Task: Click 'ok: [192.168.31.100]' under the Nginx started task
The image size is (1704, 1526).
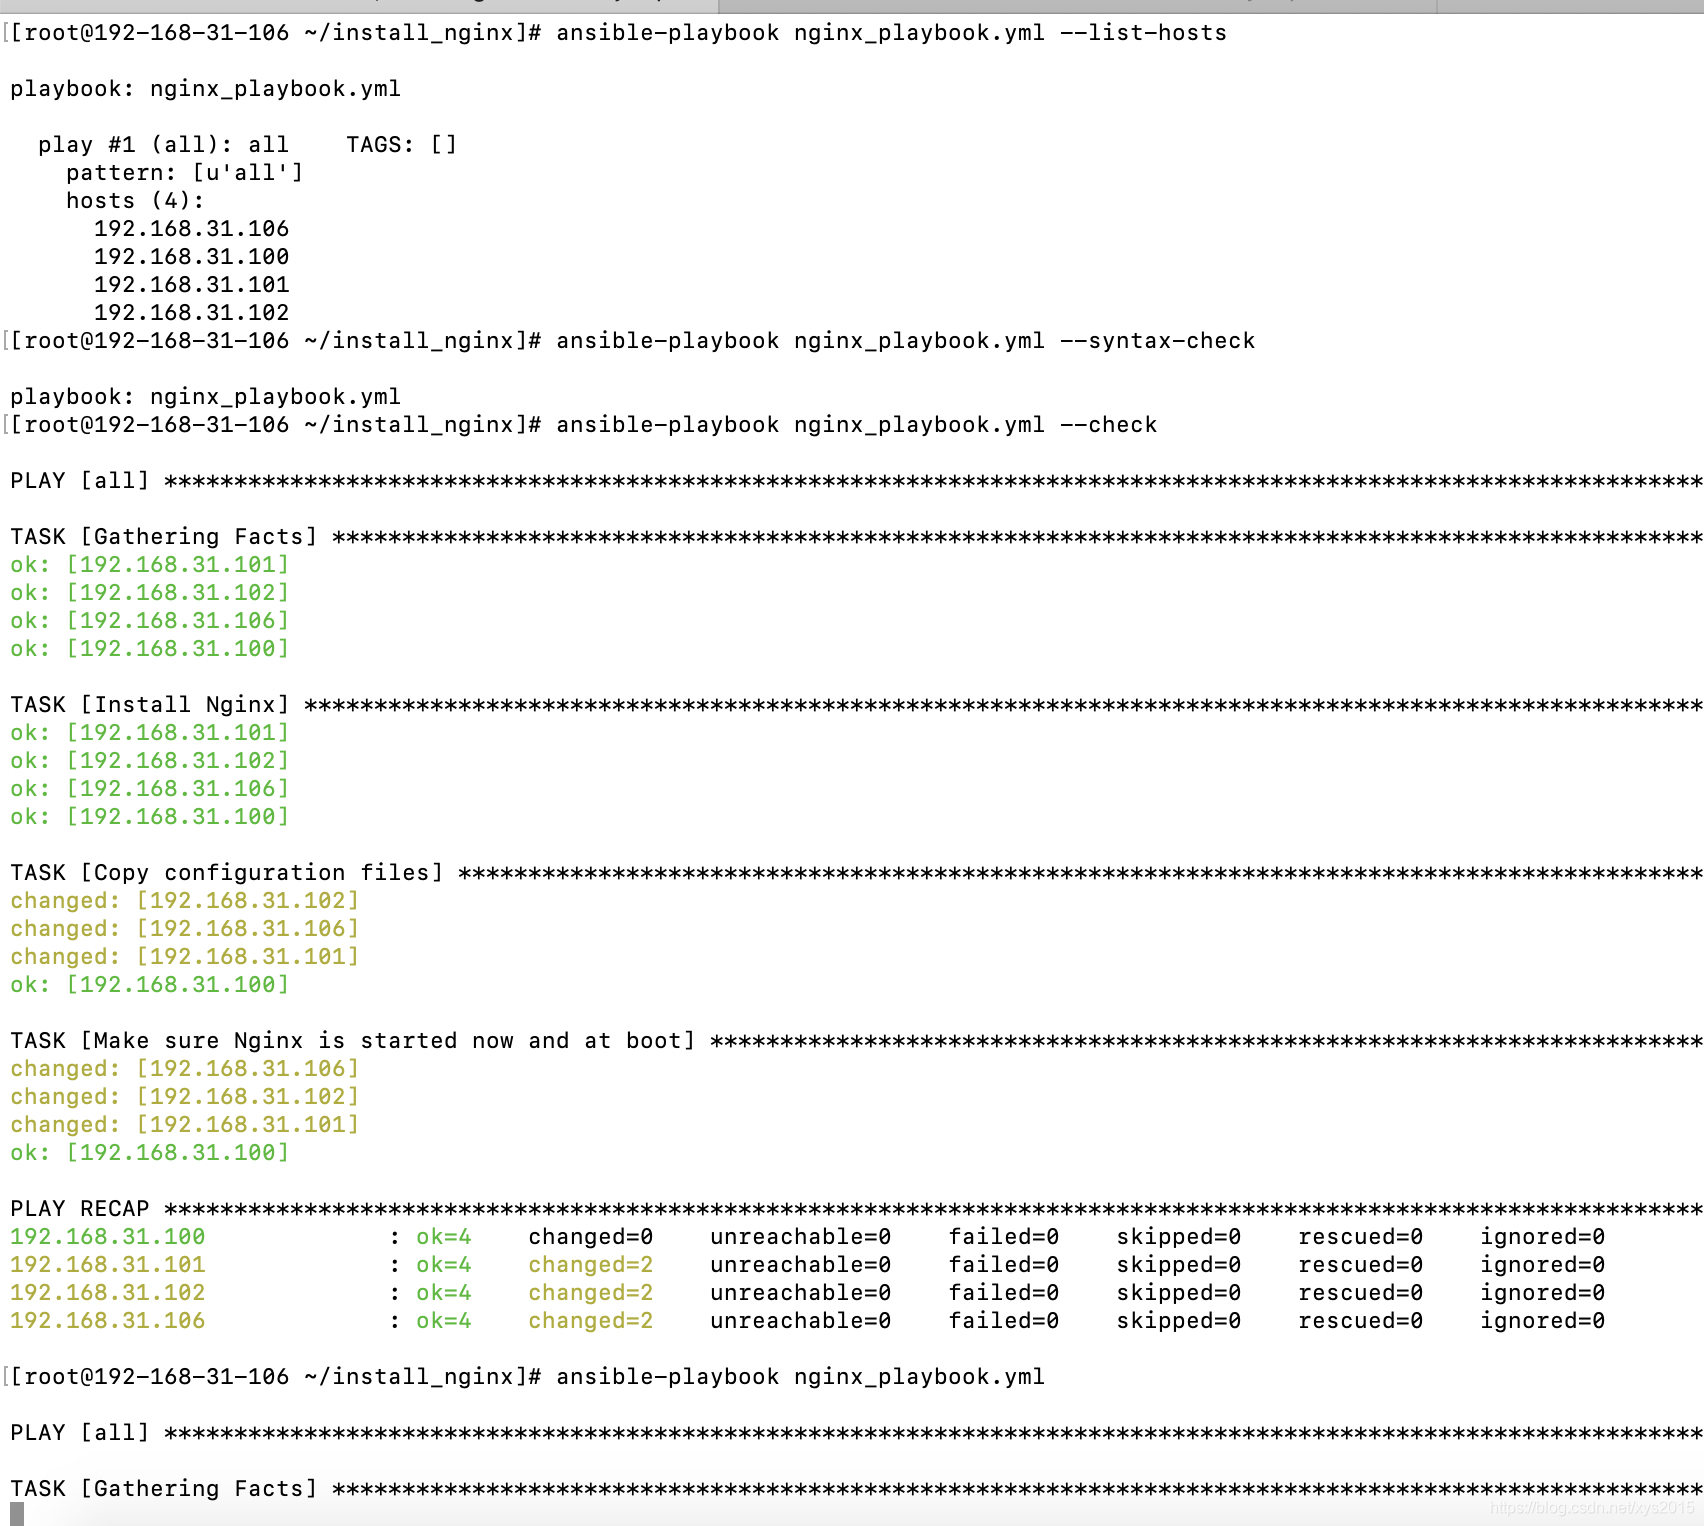Action: pos(149,1153)
